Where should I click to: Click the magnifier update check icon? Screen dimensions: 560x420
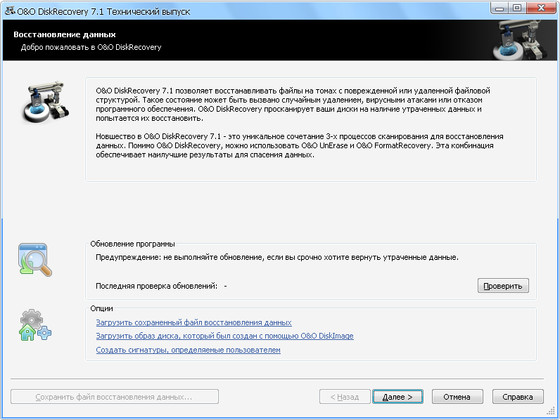tap(35, 260)
